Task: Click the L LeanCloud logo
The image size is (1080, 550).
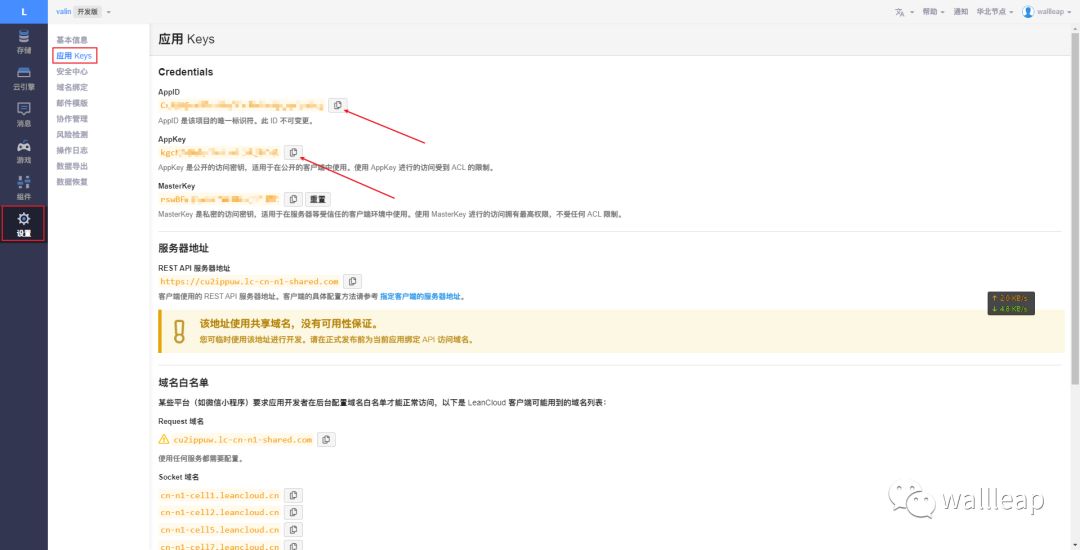Action: [24, 12]
